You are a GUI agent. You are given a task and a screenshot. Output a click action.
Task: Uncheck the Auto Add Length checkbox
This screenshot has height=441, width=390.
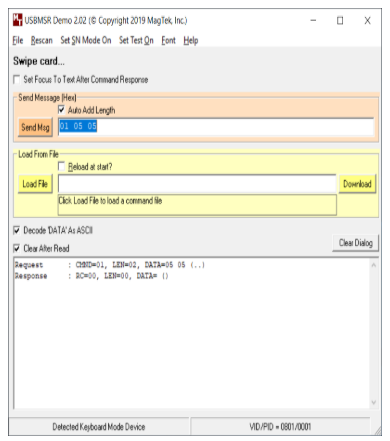tap(61, 110)
